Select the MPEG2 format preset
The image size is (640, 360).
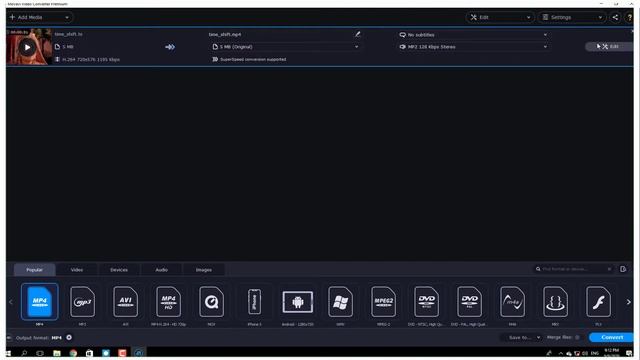click(383, 302)
